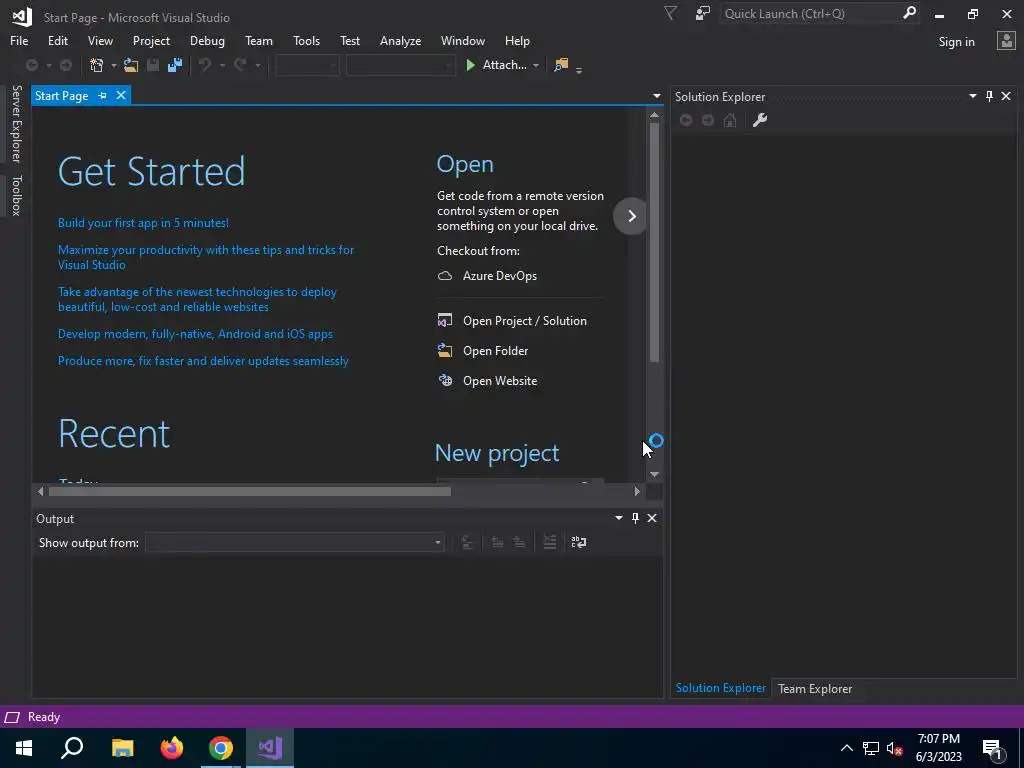Image resolution: width=1024 pixels, height=768 pixels.
Task: Open File Explorer from the taskbar
Action: pos(123,748)
